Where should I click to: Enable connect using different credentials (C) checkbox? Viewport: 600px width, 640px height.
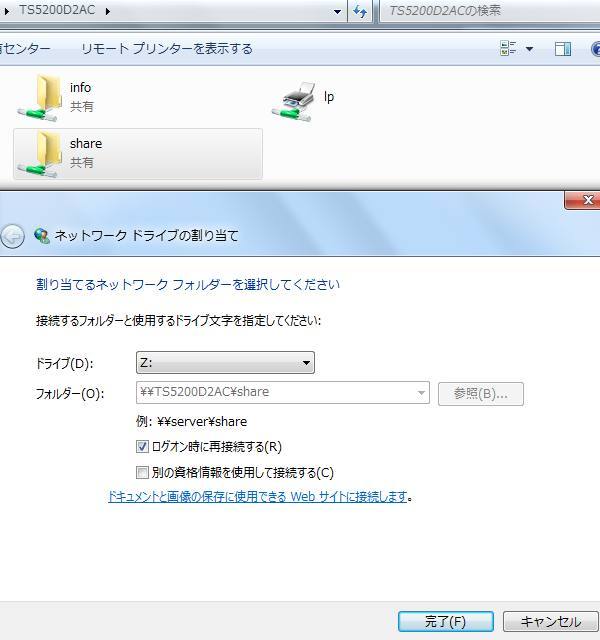(x=142, y=472)
